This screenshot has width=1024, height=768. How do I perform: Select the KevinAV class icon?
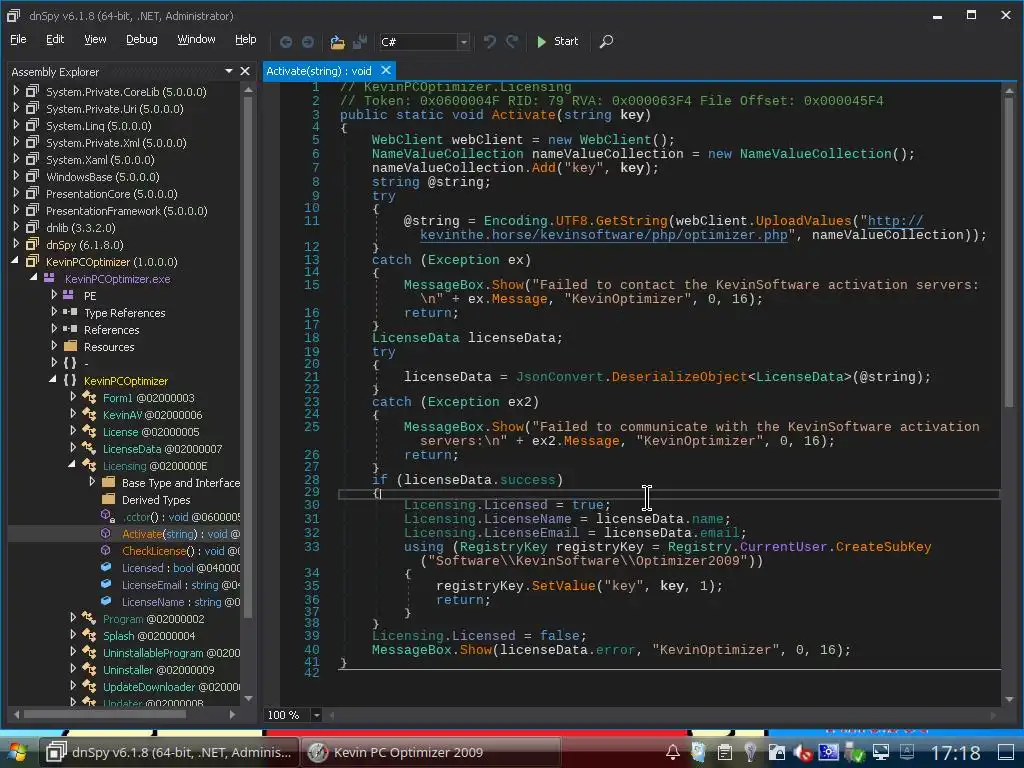[x=89, y=415]
